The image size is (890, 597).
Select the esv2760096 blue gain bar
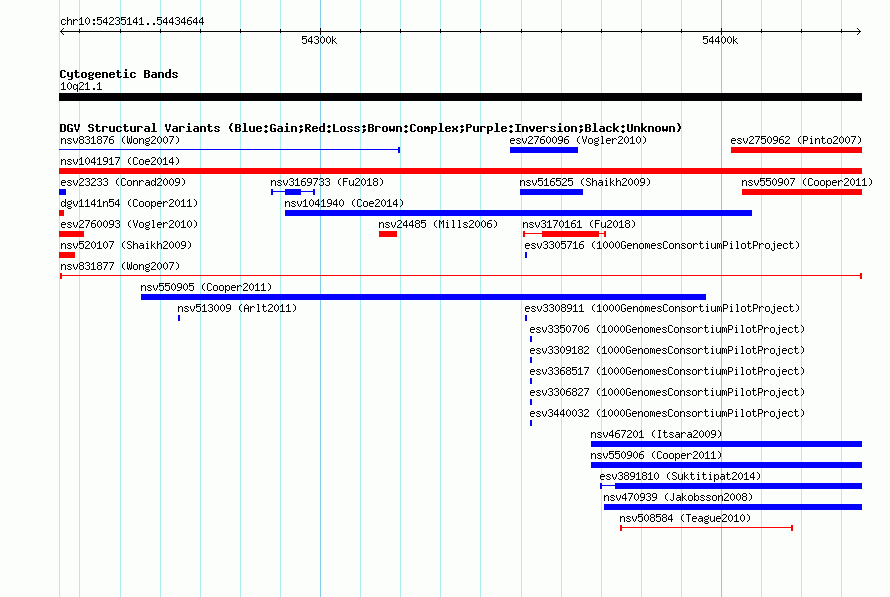coord(544,150)
